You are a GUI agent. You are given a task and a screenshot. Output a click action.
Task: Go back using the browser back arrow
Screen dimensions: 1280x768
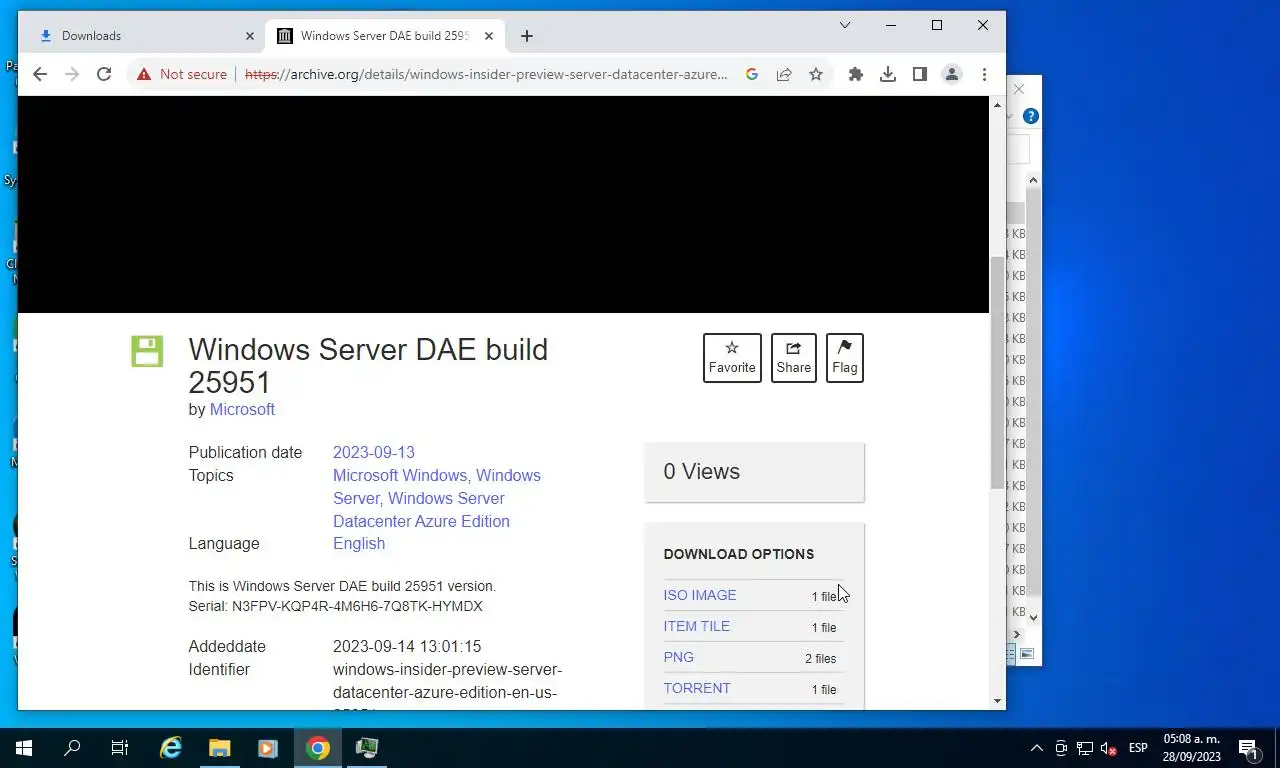(x=40, y=74)
